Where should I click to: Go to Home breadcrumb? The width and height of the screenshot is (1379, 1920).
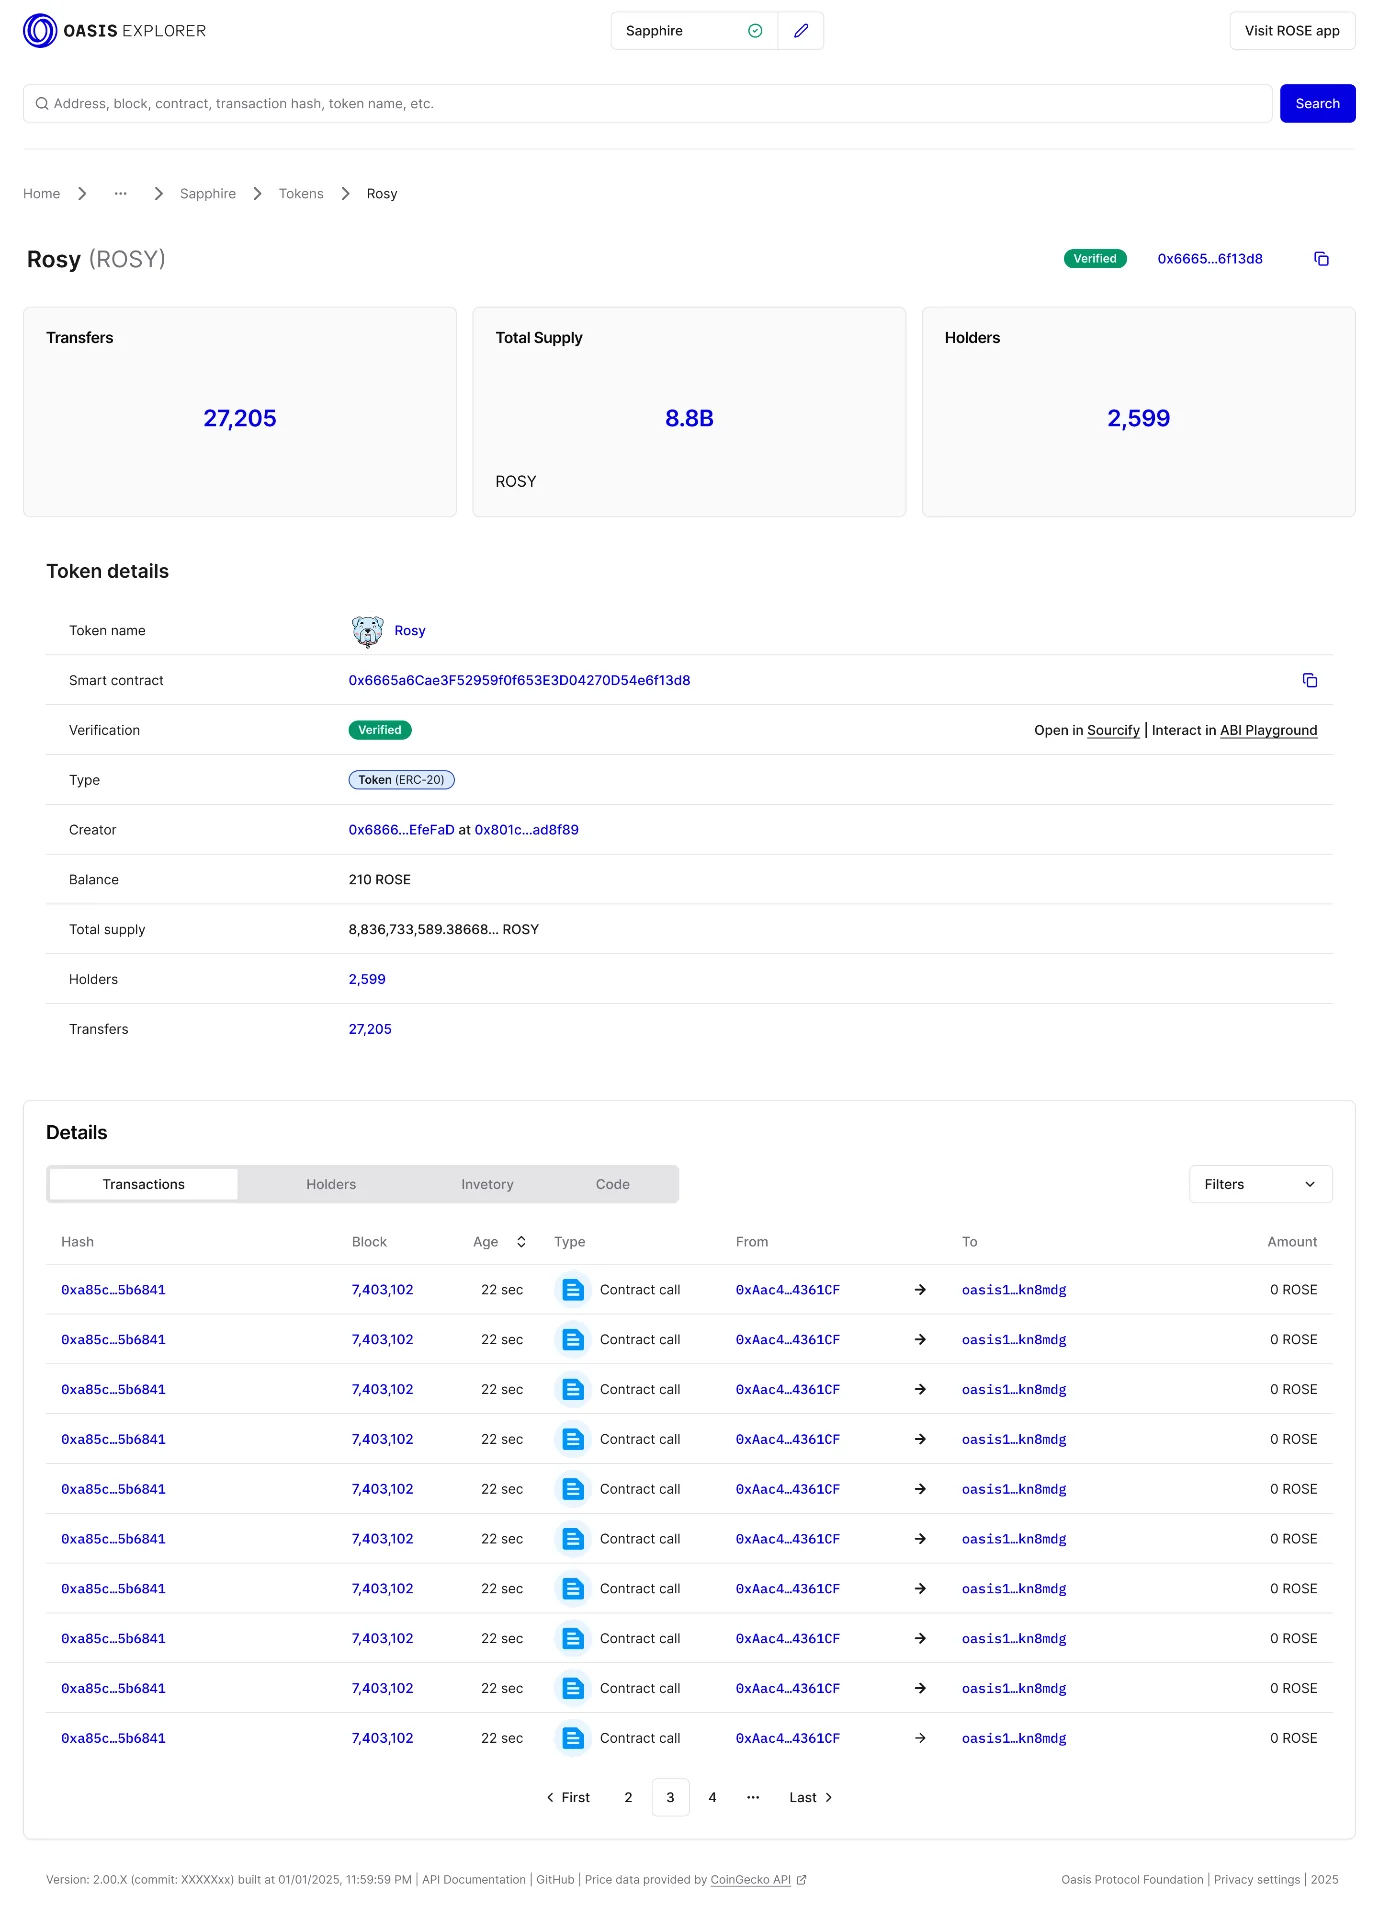point(42,194)
